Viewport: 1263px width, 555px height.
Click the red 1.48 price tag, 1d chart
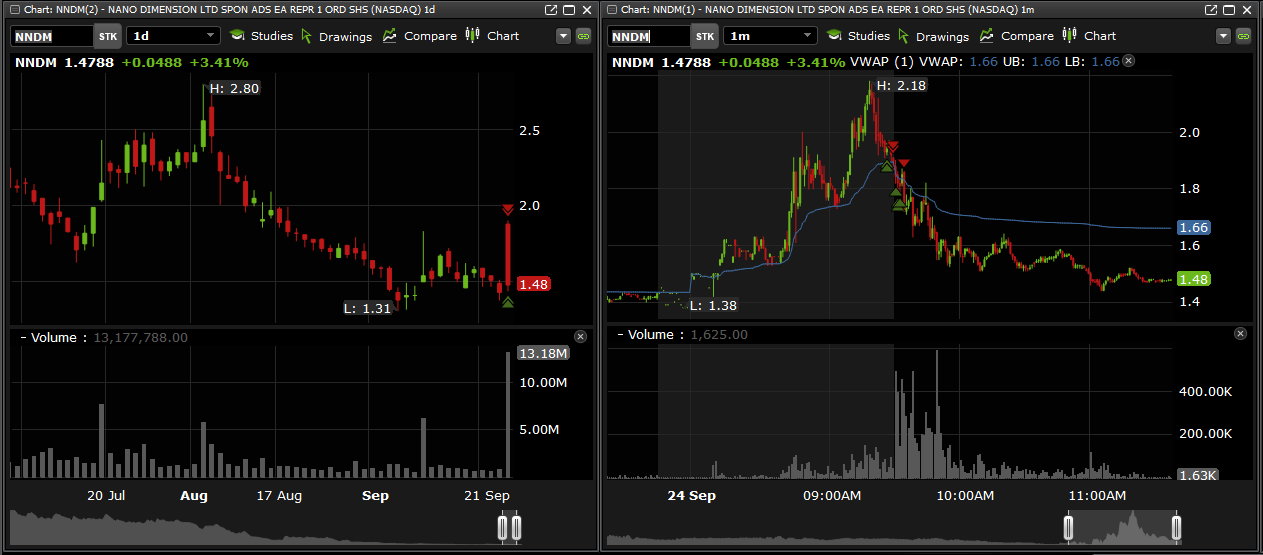[534, 284]
